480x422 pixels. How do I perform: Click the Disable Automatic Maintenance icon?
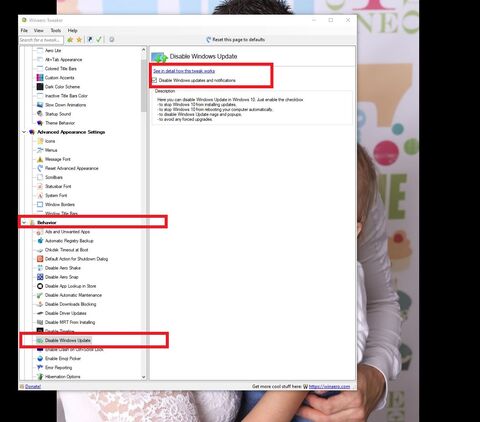pos(40,295)
